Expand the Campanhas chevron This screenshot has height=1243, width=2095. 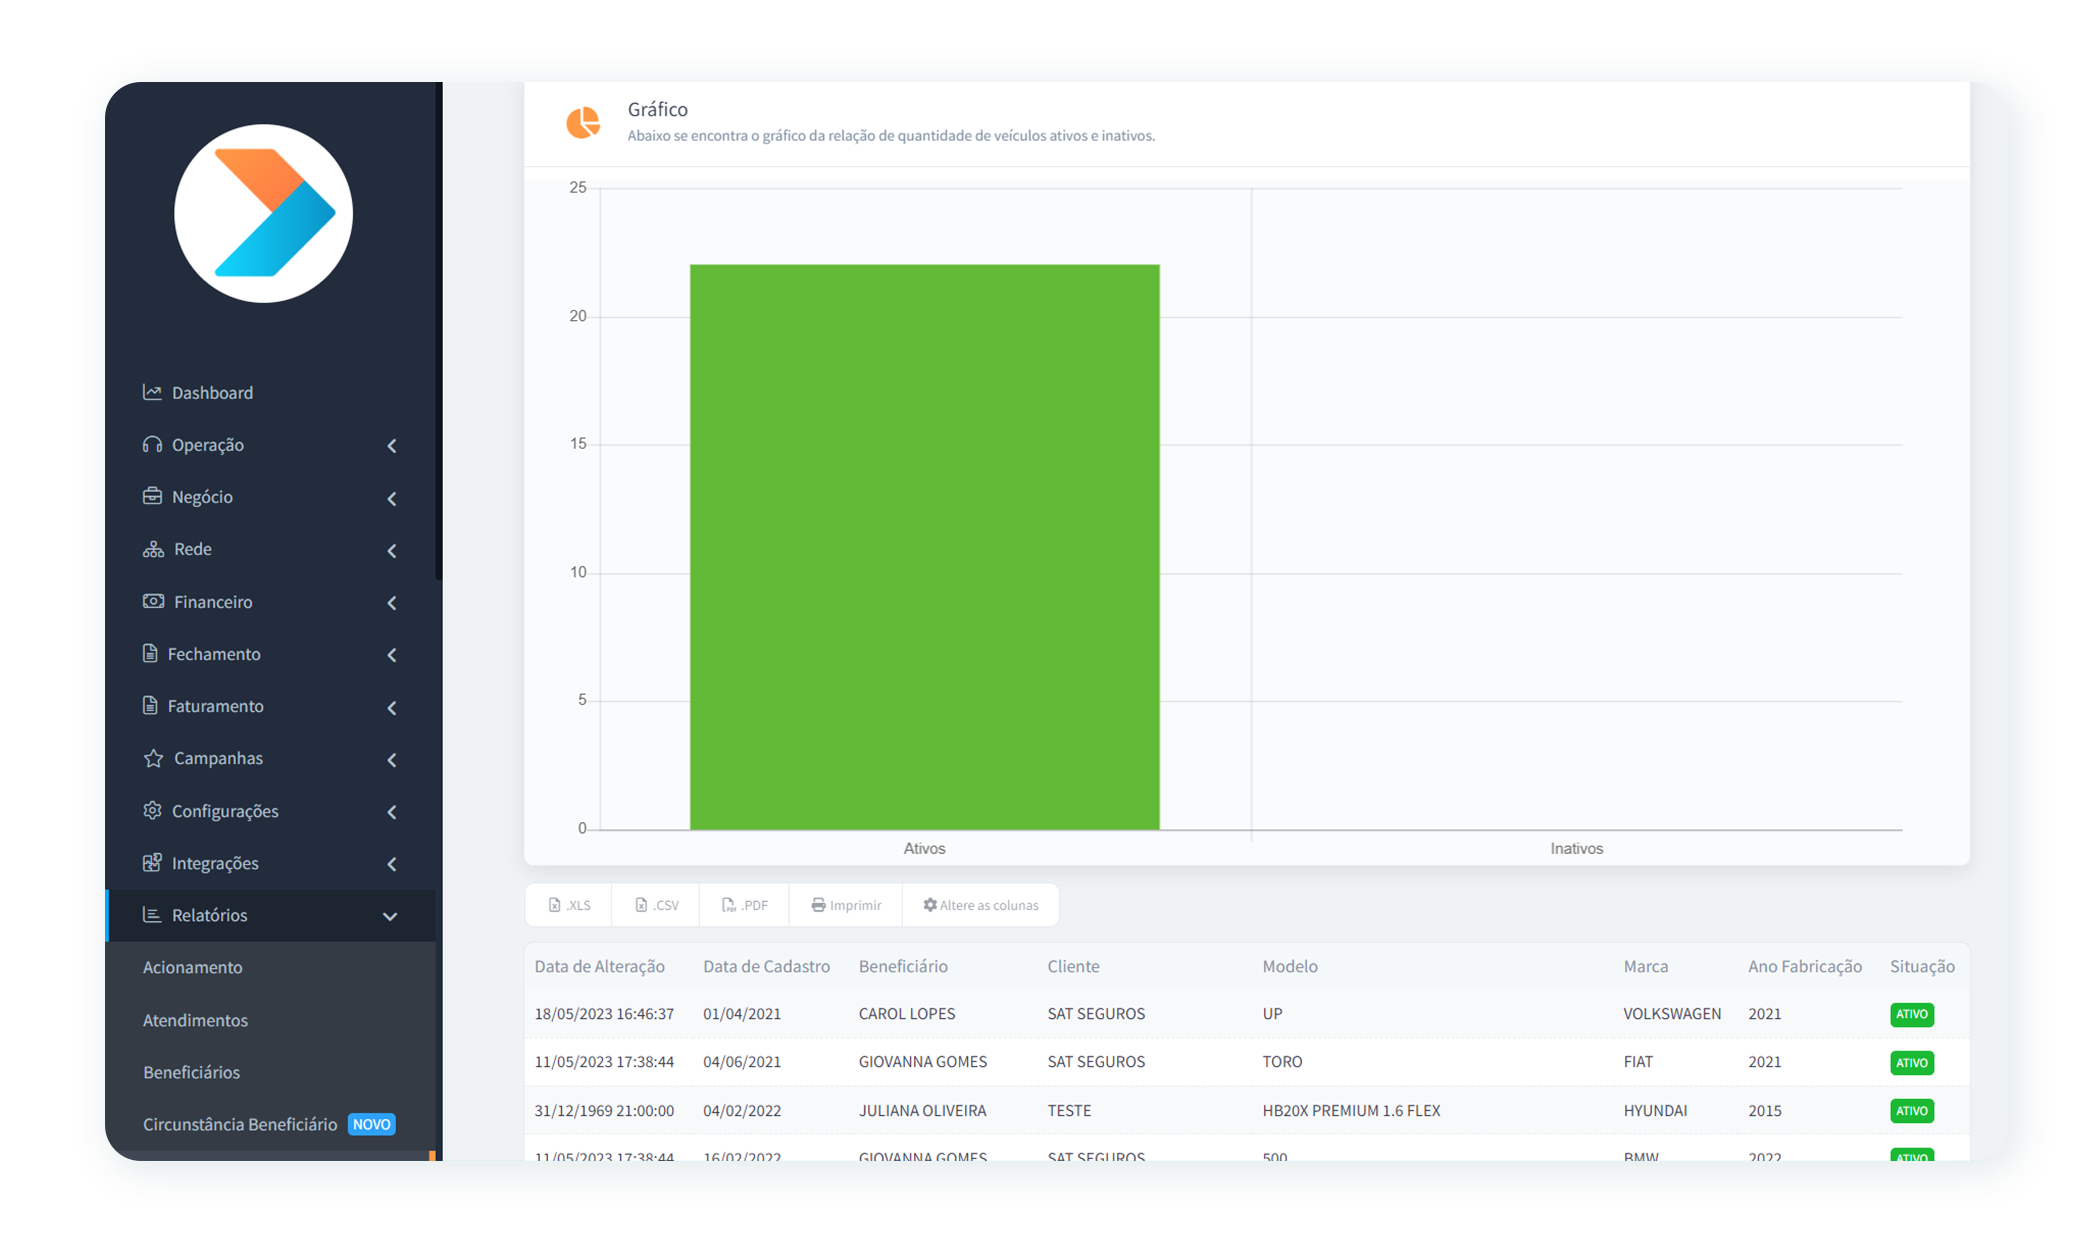click(392, 760)
